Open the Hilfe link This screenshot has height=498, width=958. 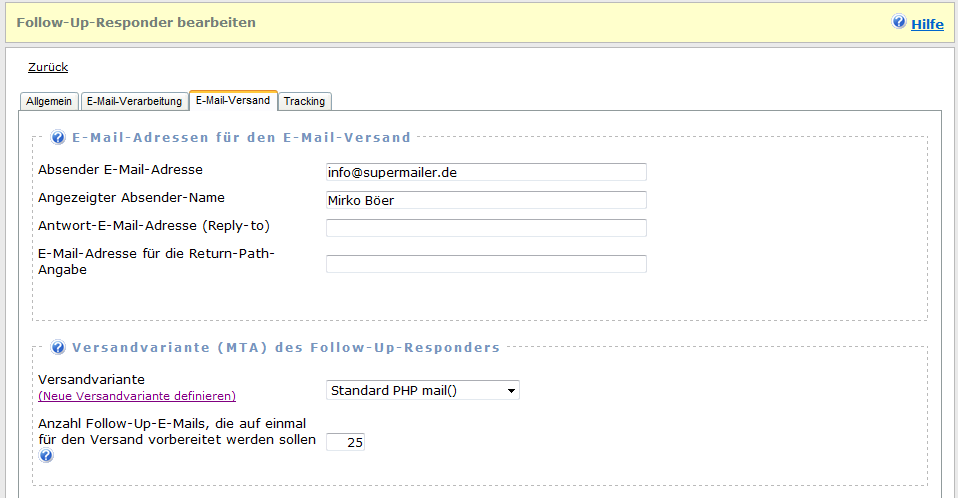927,24
